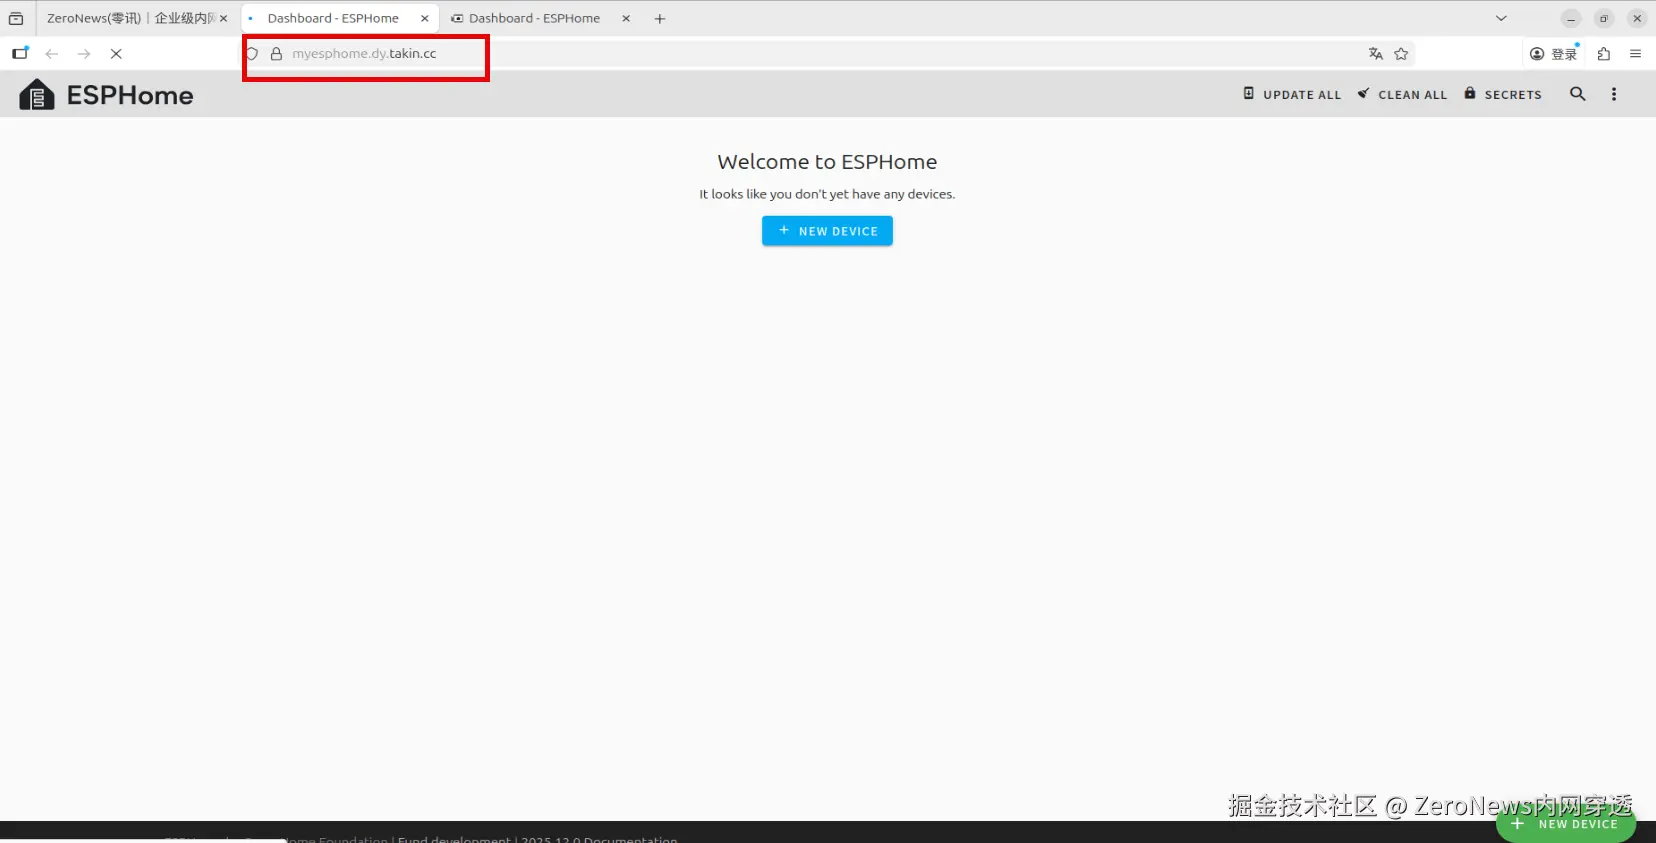
Task: Open the ESPHome three-dot overflow menu
Action: [x=1614, y=94]
